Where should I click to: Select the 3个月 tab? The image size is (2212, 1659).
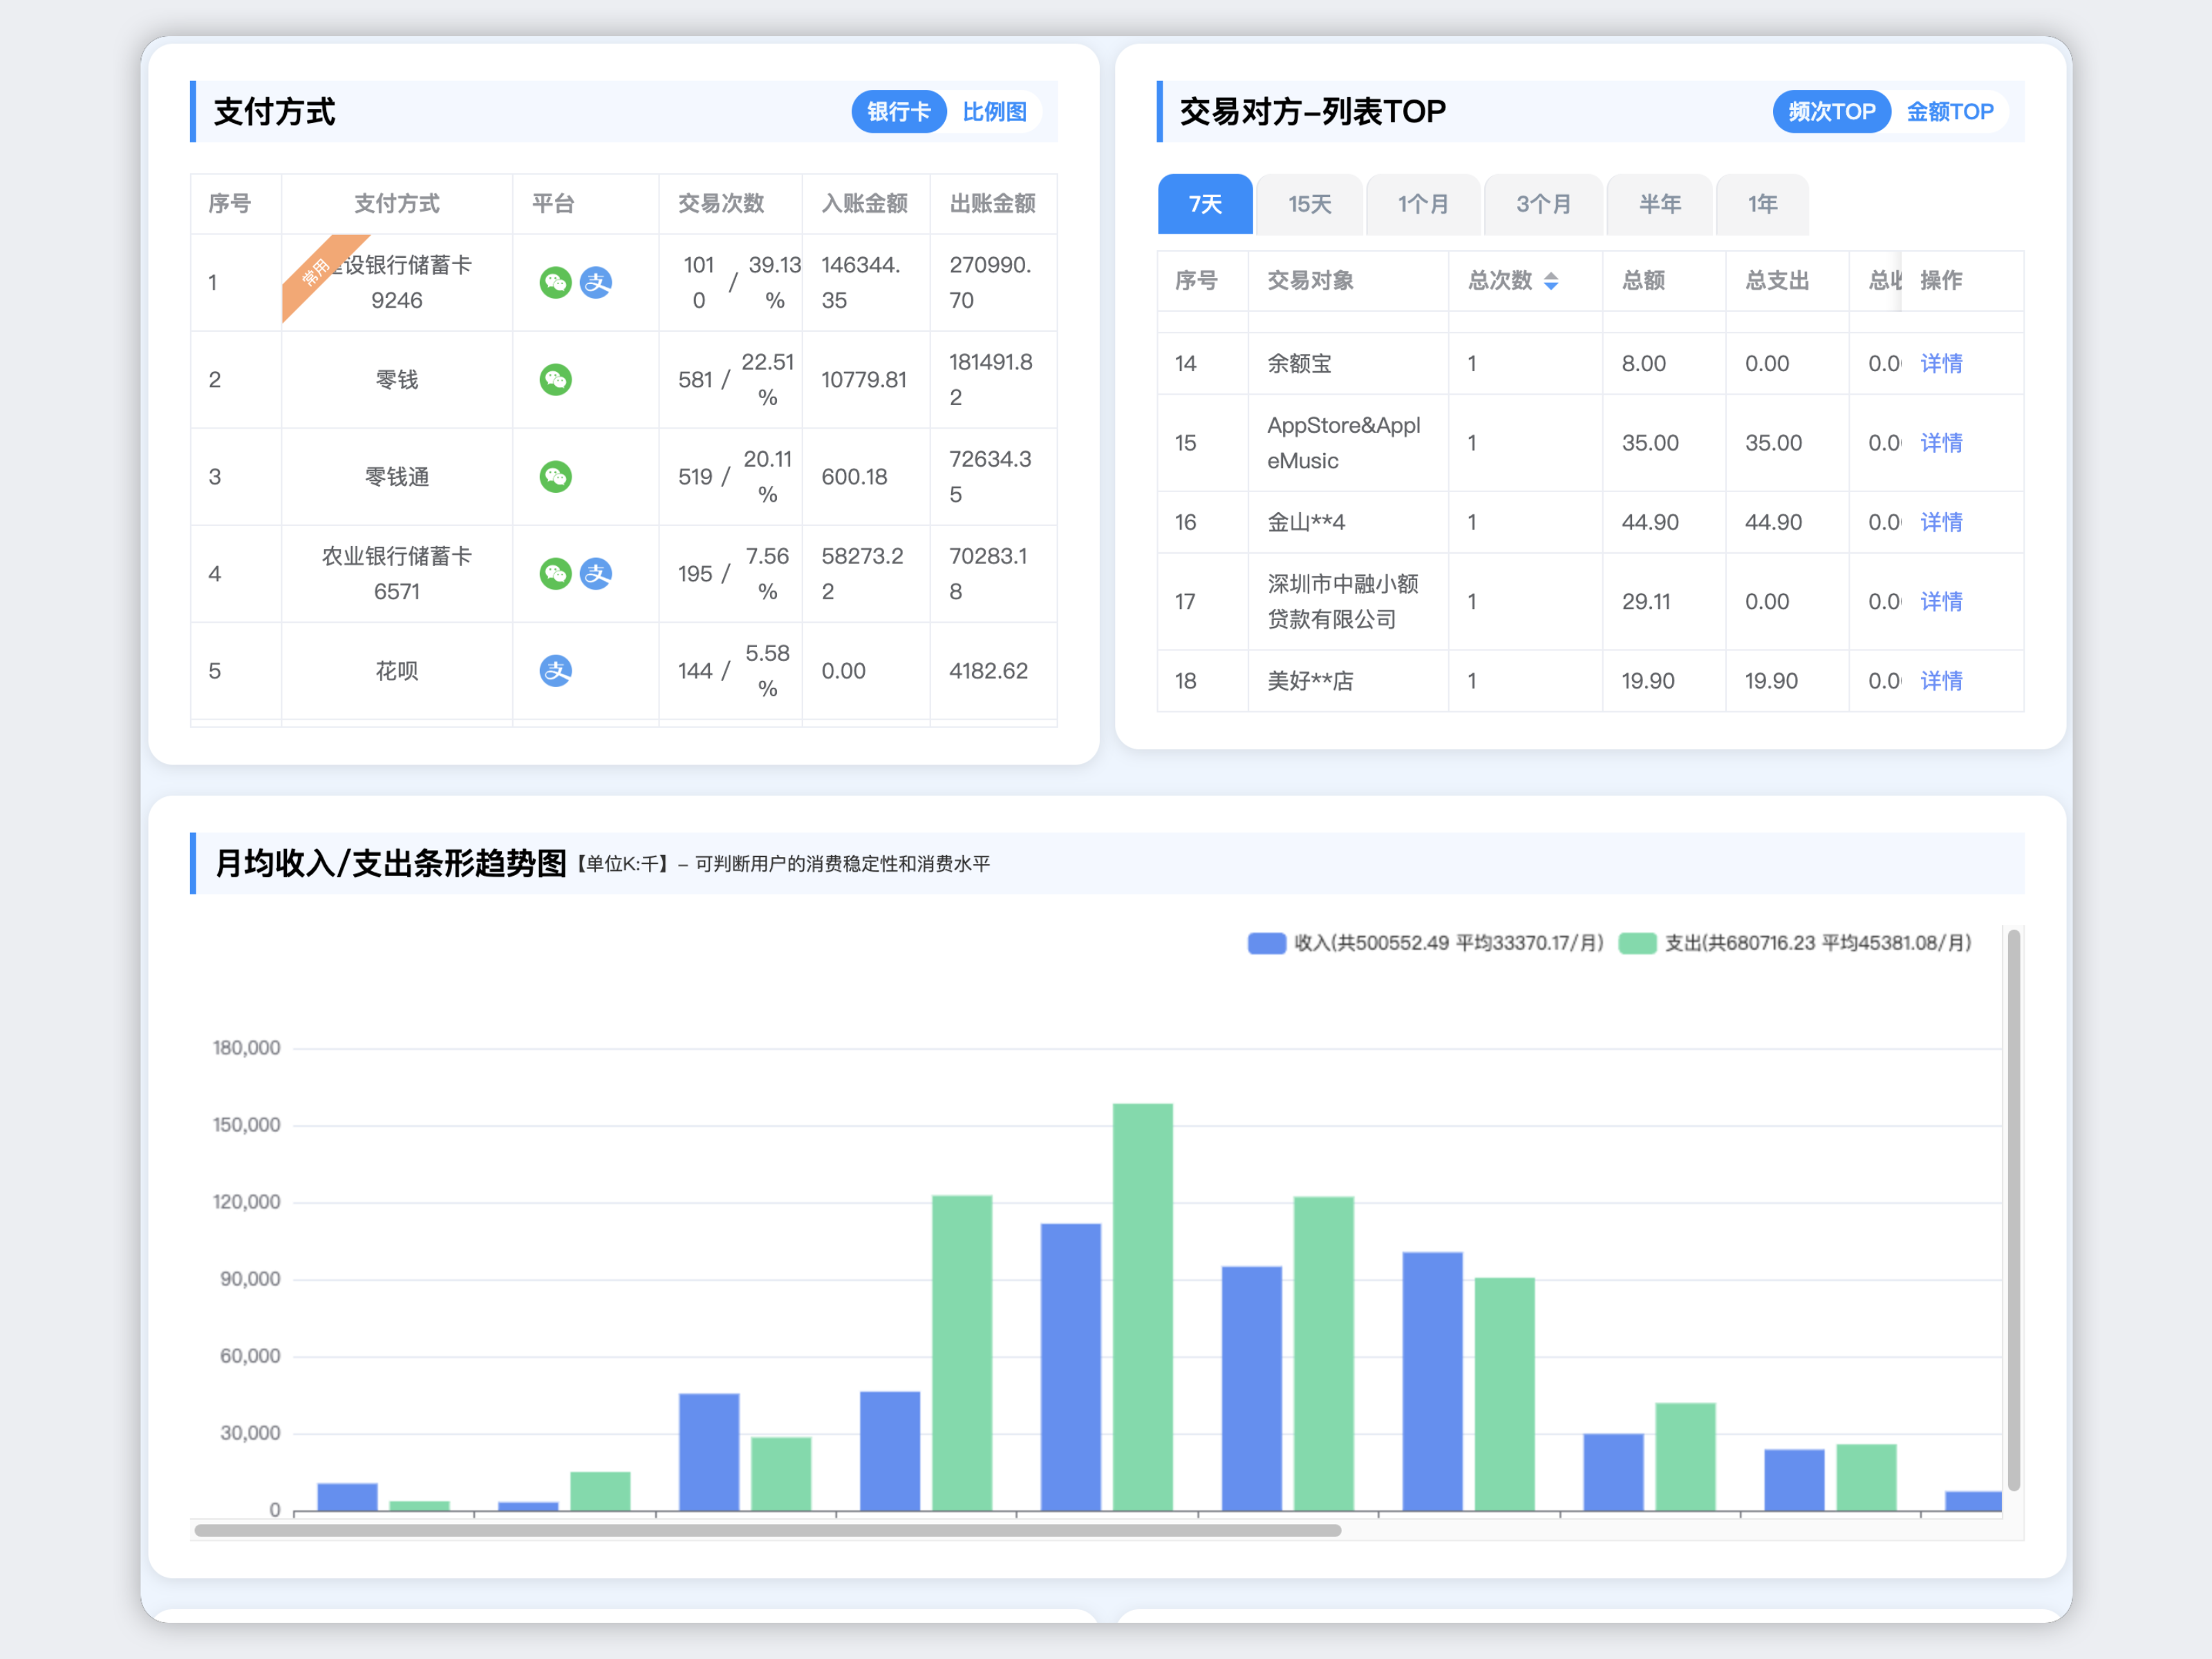[1543, 205]
